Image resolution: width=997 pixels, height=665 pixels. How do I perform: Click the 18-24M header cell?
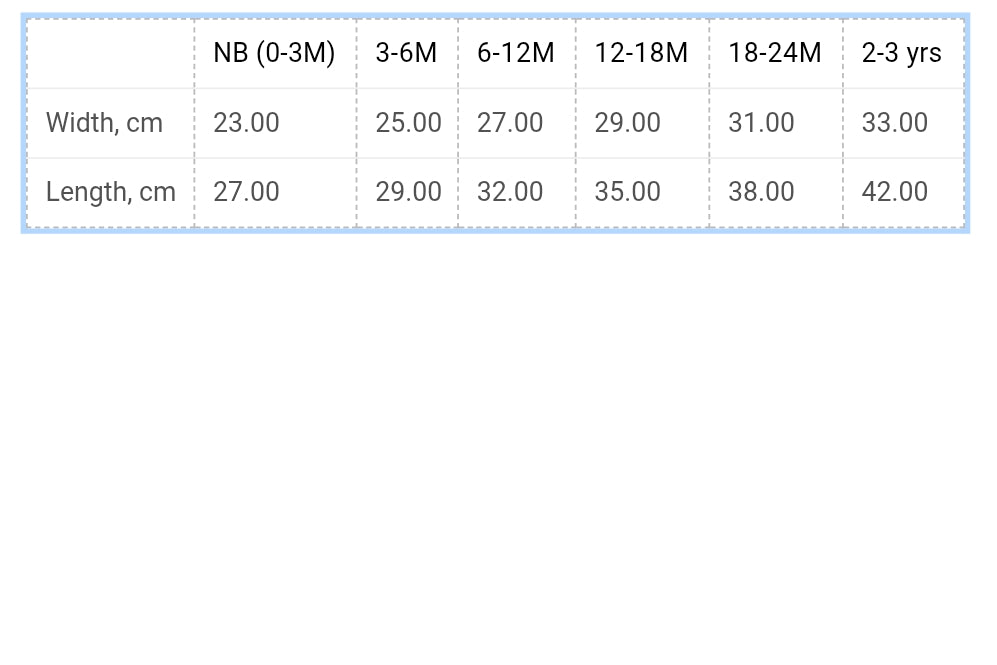775,53
